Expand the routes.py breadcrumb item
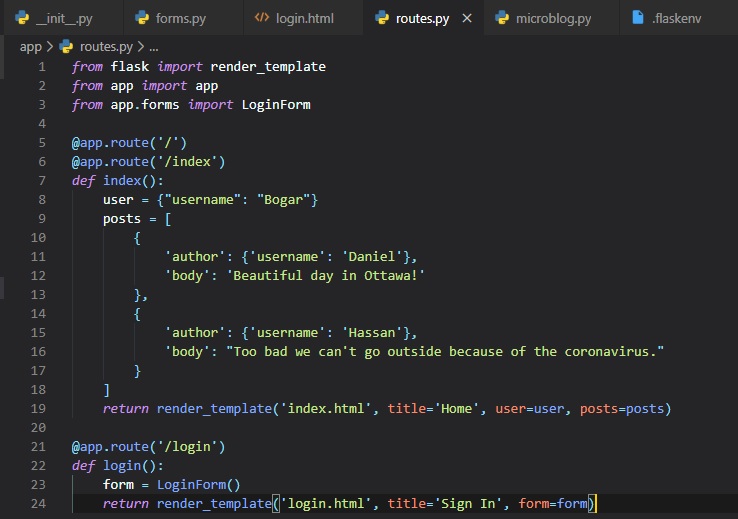 (x=104, y=46)
